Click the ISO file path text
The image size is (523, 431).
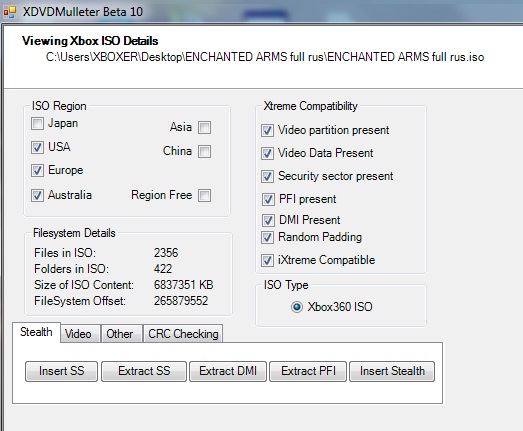[265, 57]
